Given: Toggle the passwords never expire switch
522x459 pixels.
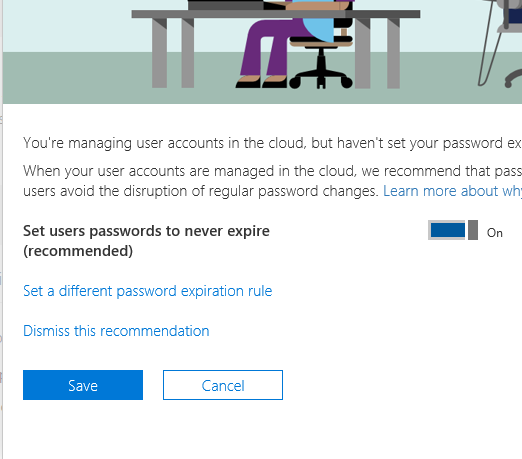Looking at the screenshot, I should point(453,230).
